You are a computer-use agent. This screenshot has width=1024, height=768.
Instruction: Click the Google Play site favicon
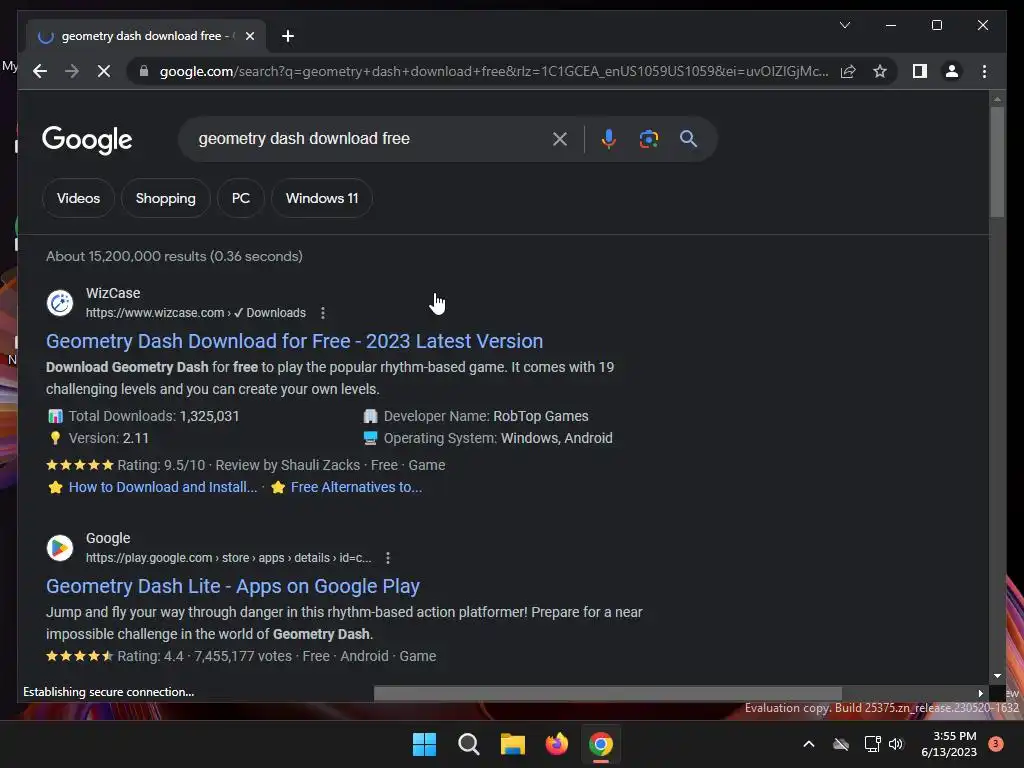[x=59, y=547]
